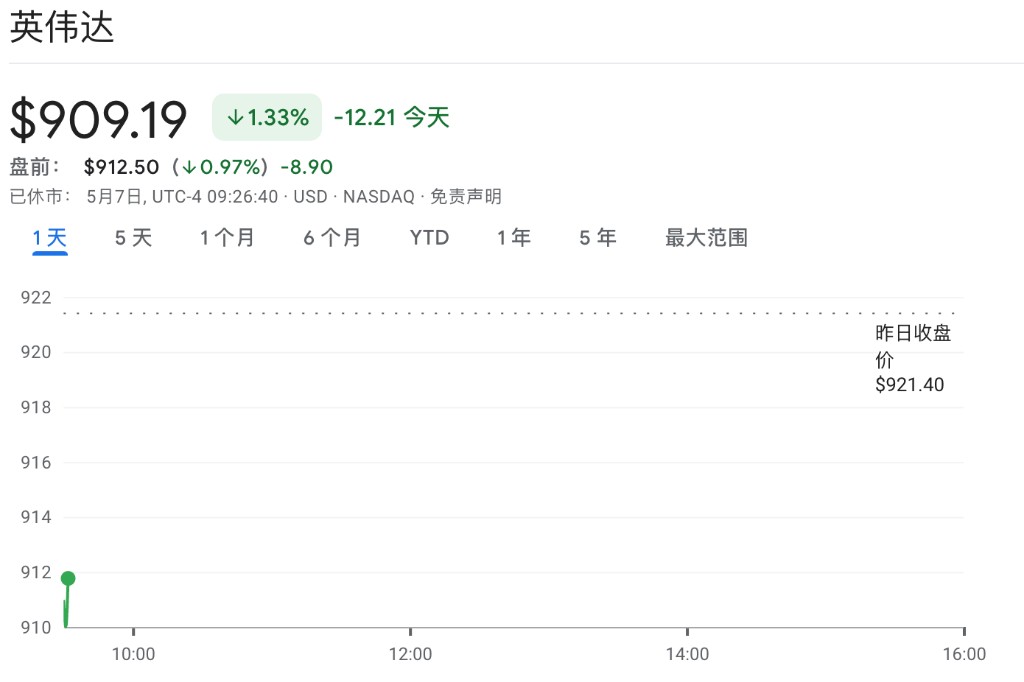Click the $909.19 current price
The image size is (1024, 682).
99,120
